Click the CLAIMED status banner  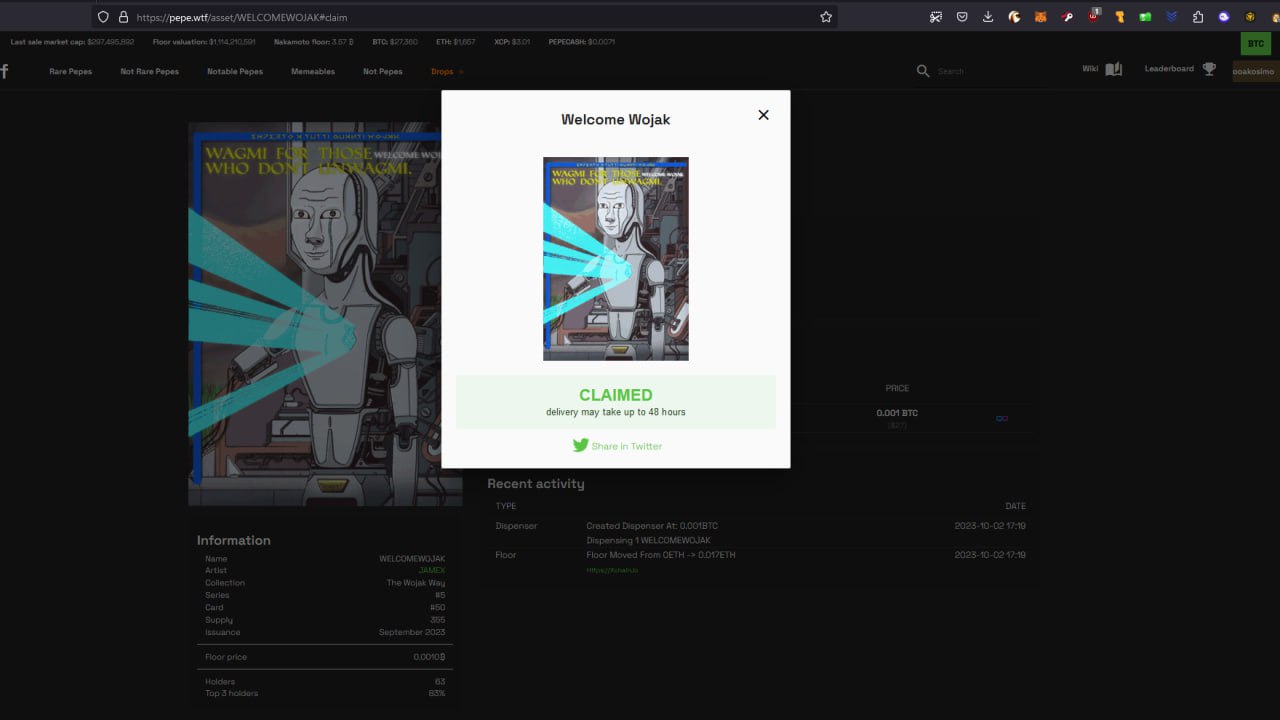coord(616,402)
